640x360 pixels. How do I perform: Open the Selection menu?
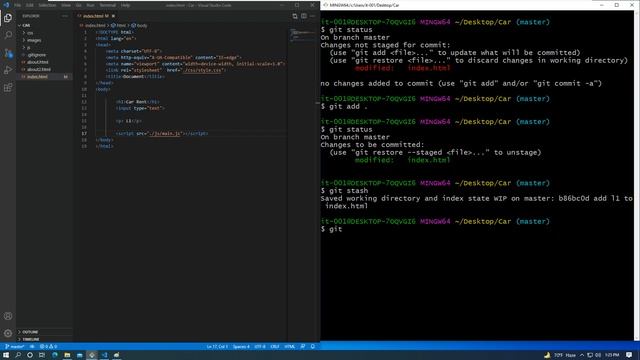tap(47, 5)
